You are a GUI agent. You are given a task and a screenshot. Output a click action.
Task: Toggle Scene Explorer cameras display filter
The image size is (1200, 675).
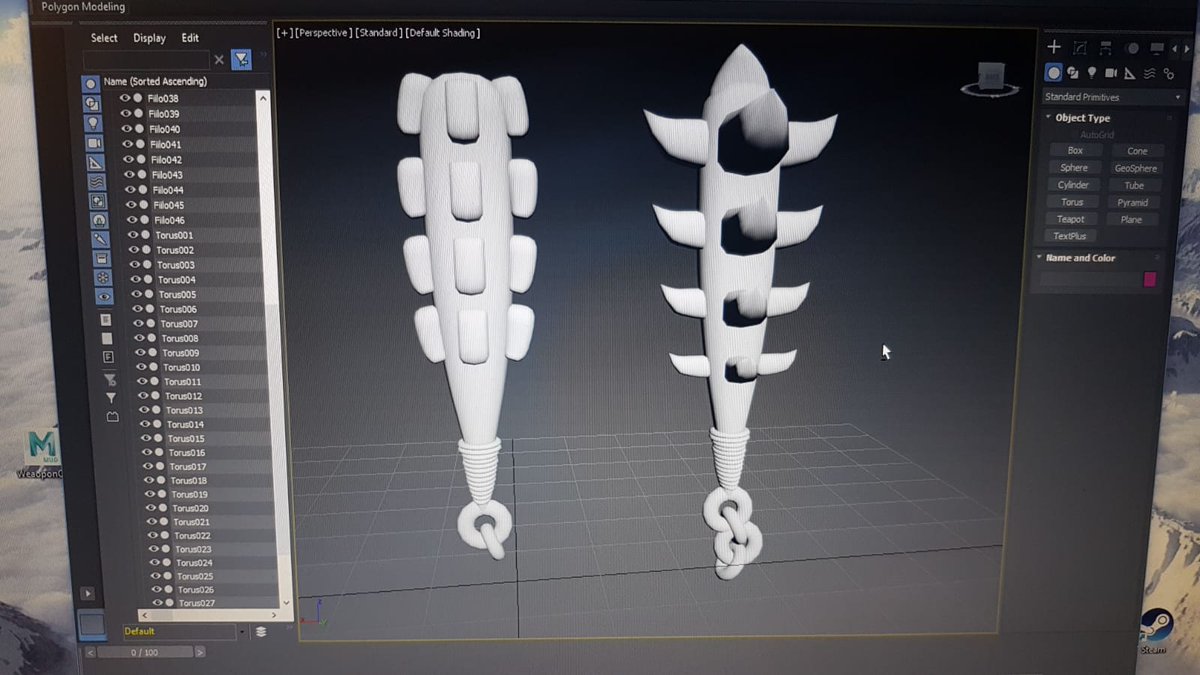pos(95,143)
